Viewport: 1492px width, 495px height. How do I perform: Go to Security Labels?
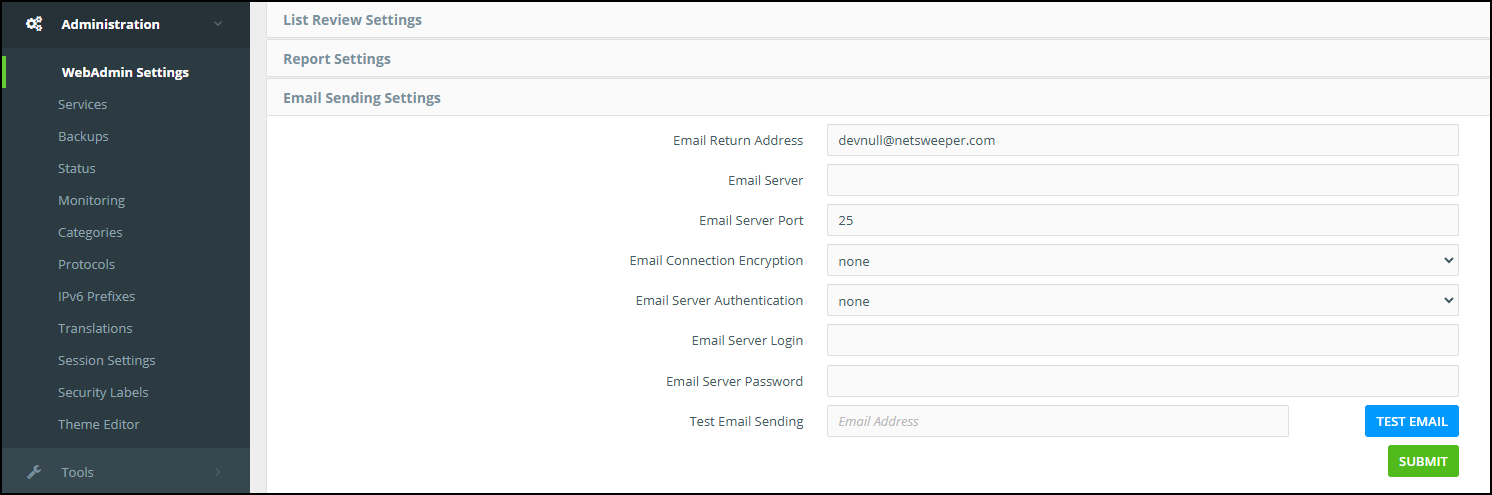tap(103, 392)
